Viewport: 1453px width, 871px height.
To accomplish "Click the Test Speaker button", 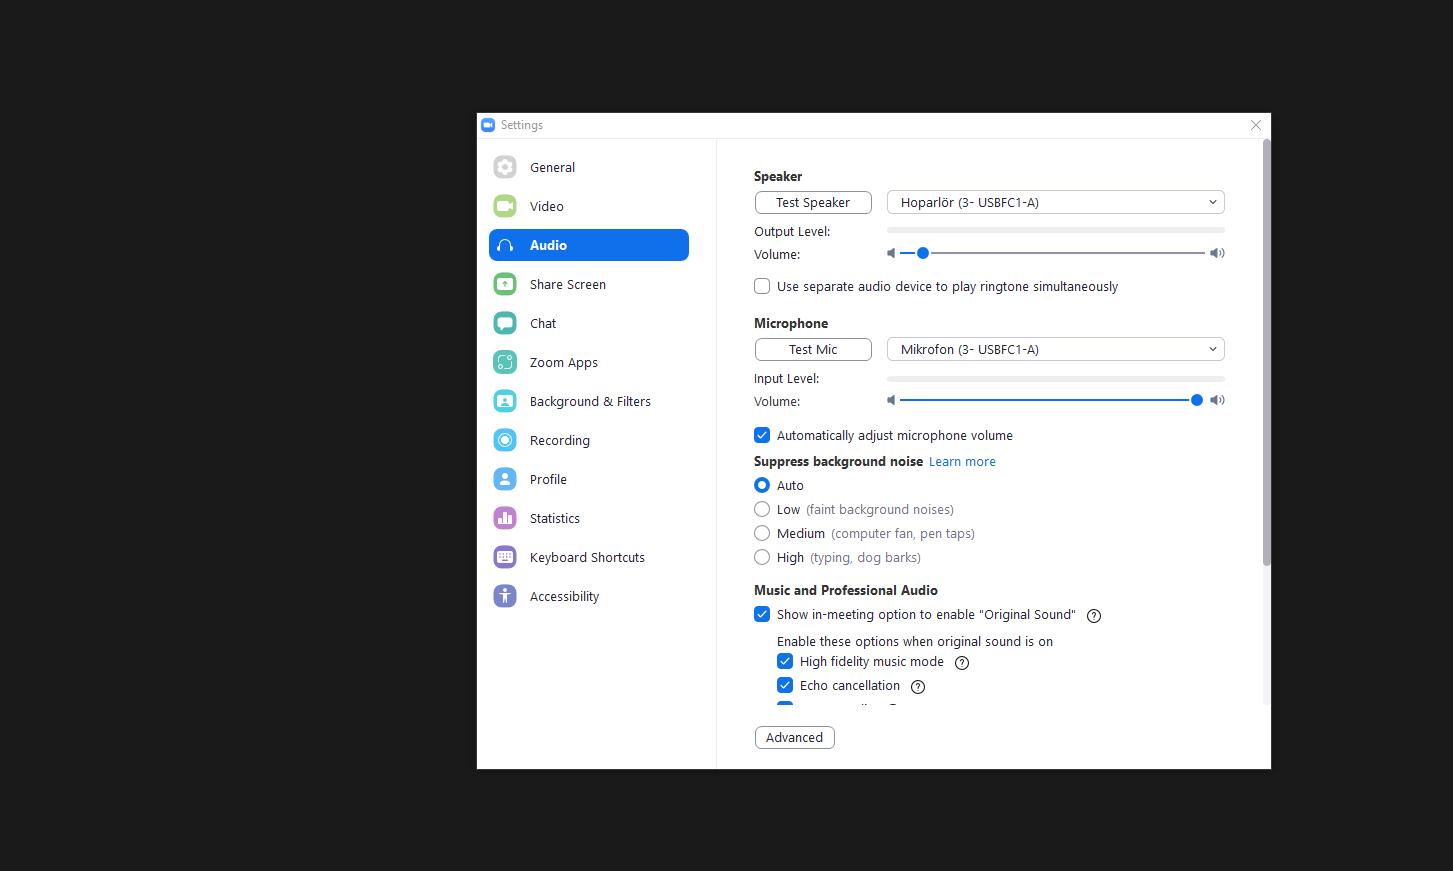I will point(813,202).
